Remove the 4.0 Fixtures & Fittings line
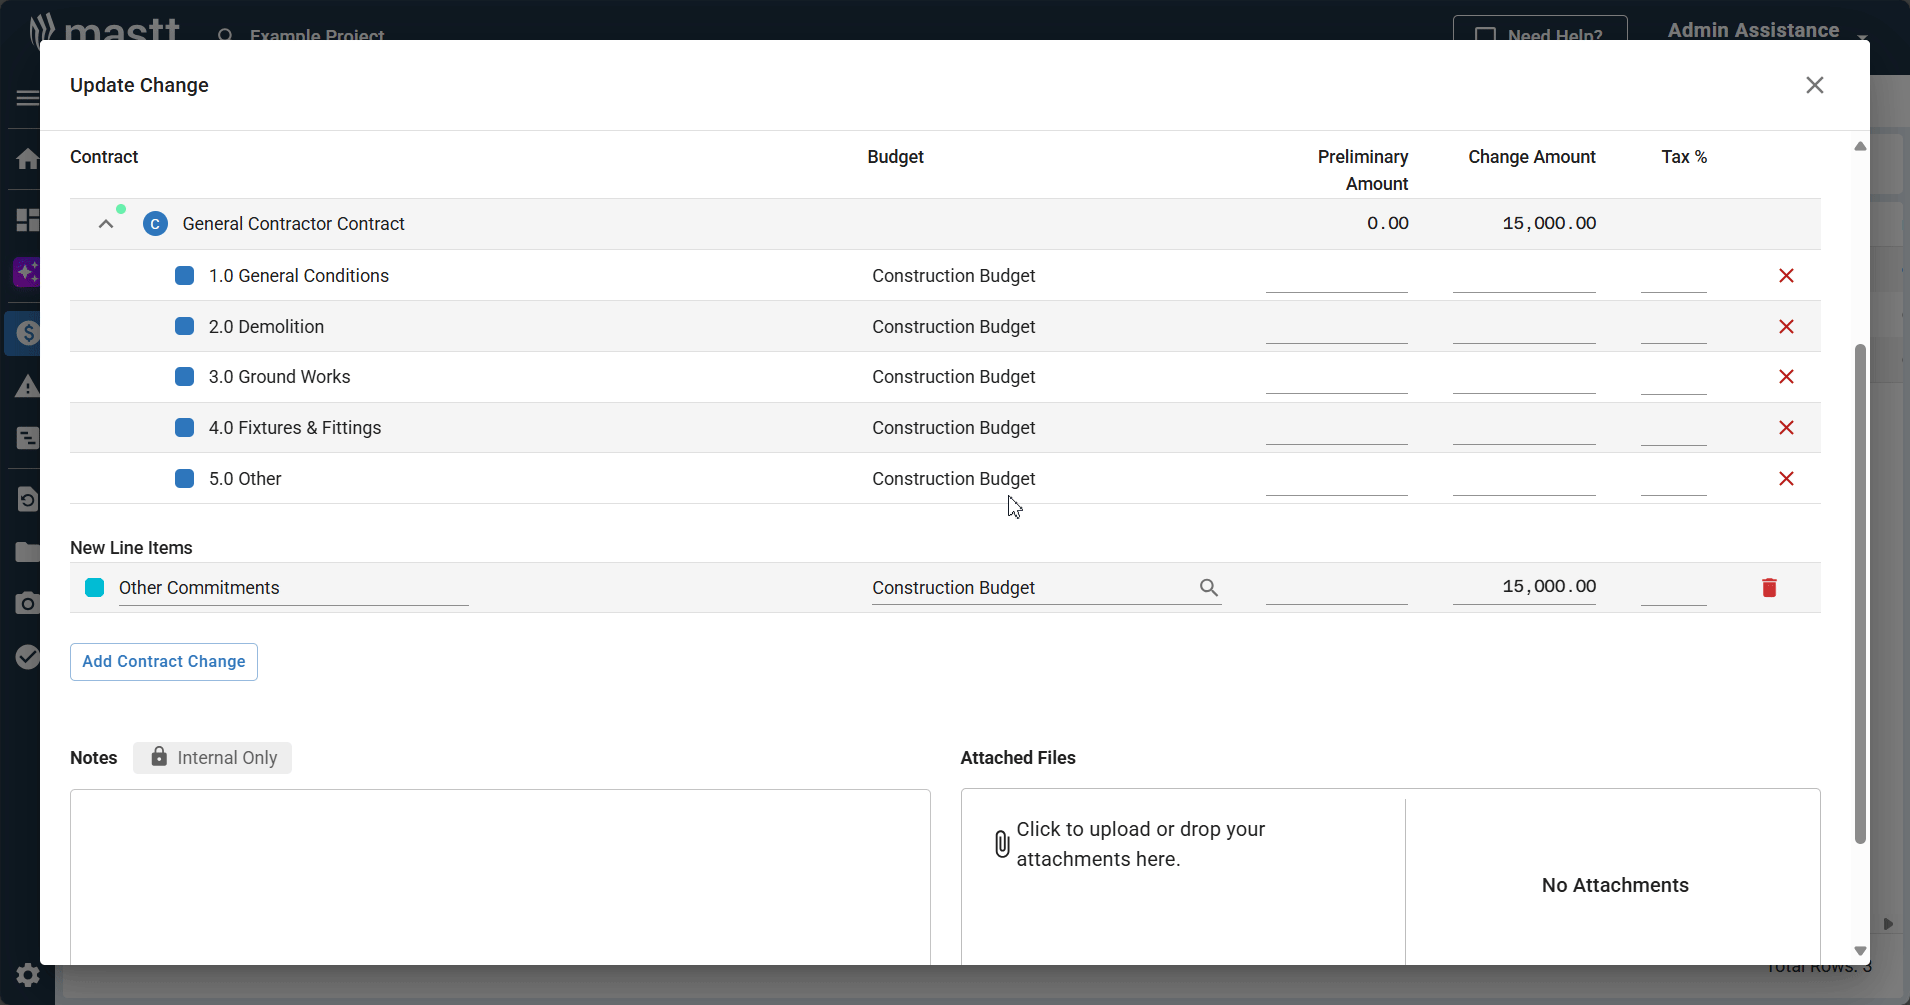This screenshot has width=1910, height=1005. click(1786, 428)
